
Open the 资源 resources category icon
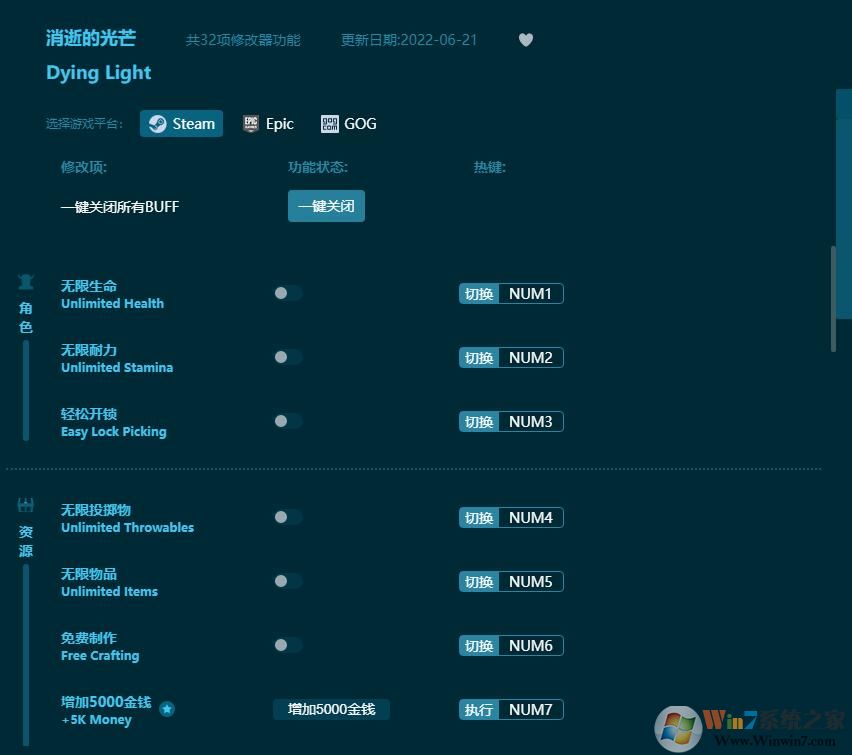point(25,506)
